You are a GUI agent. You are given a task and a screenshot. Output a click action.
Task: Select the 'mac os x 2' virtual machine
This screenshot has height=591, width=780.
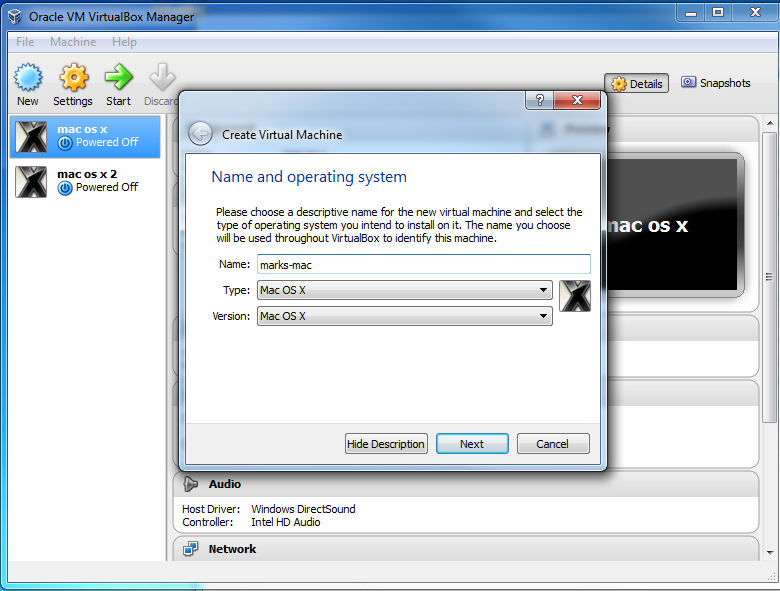click(85, 182)
